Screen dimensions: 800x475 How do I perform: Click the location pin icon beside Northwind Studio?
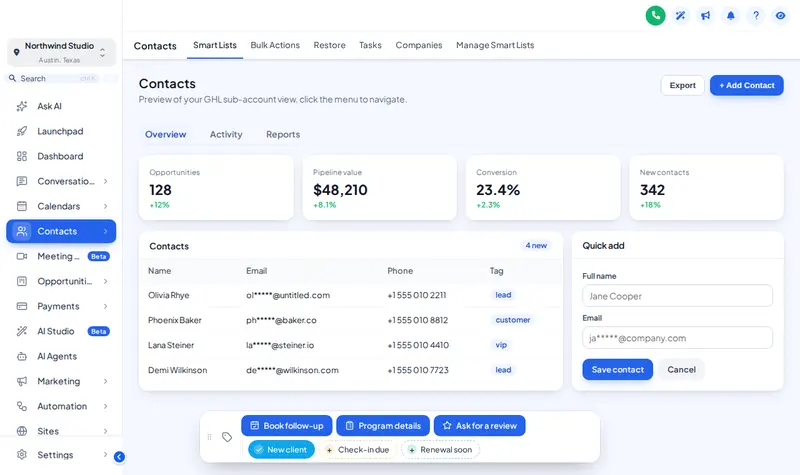click(16, 52)
